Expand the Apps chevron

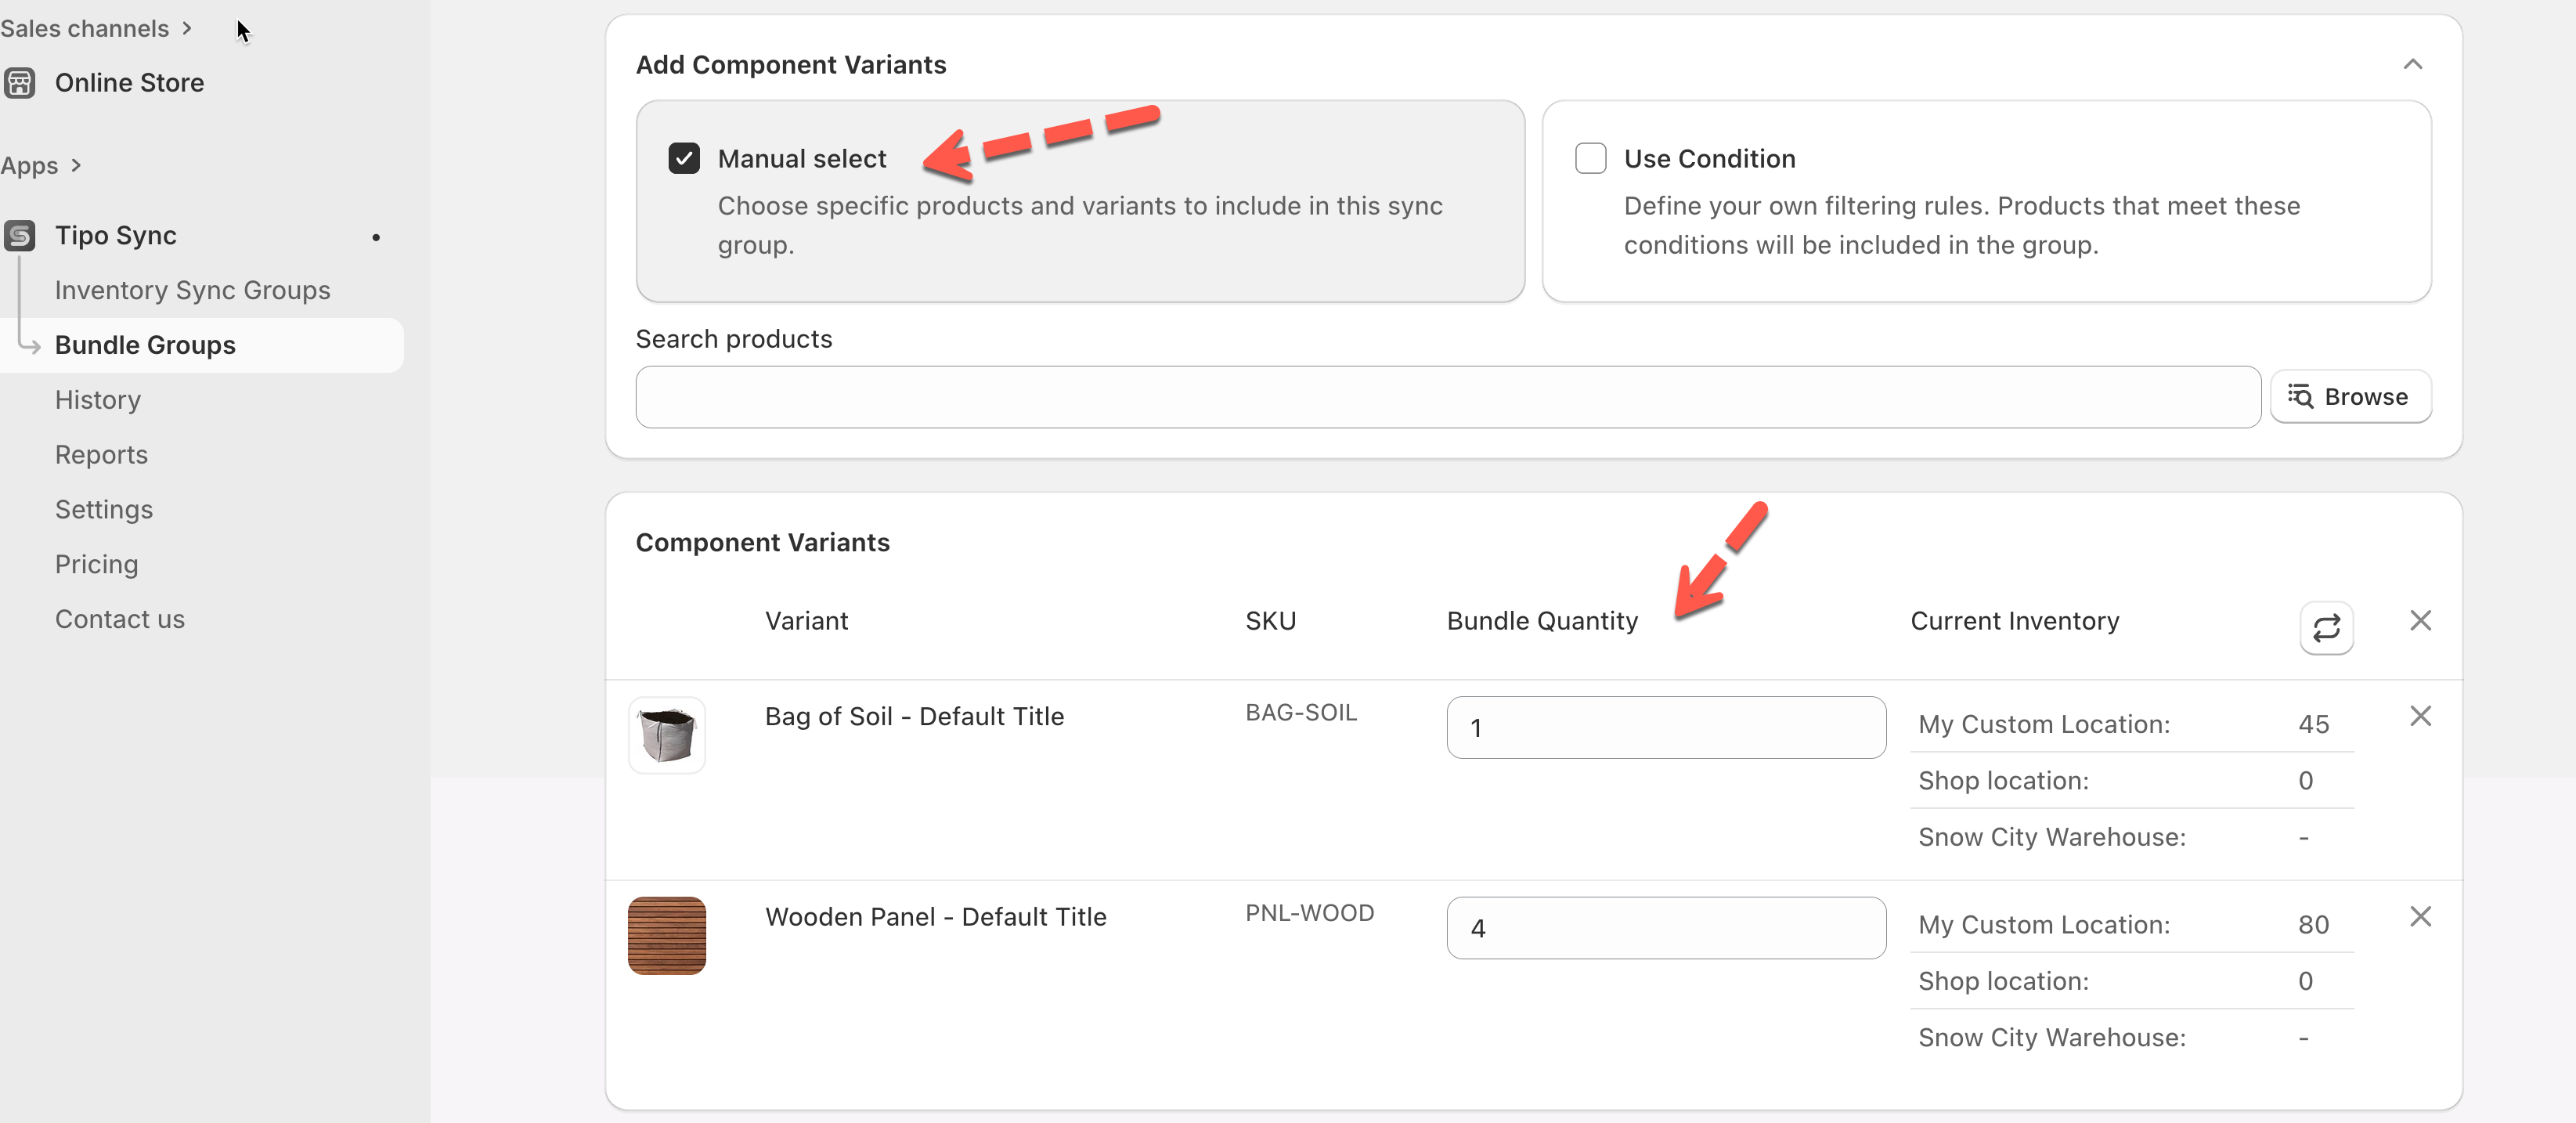tap(76, 166)
